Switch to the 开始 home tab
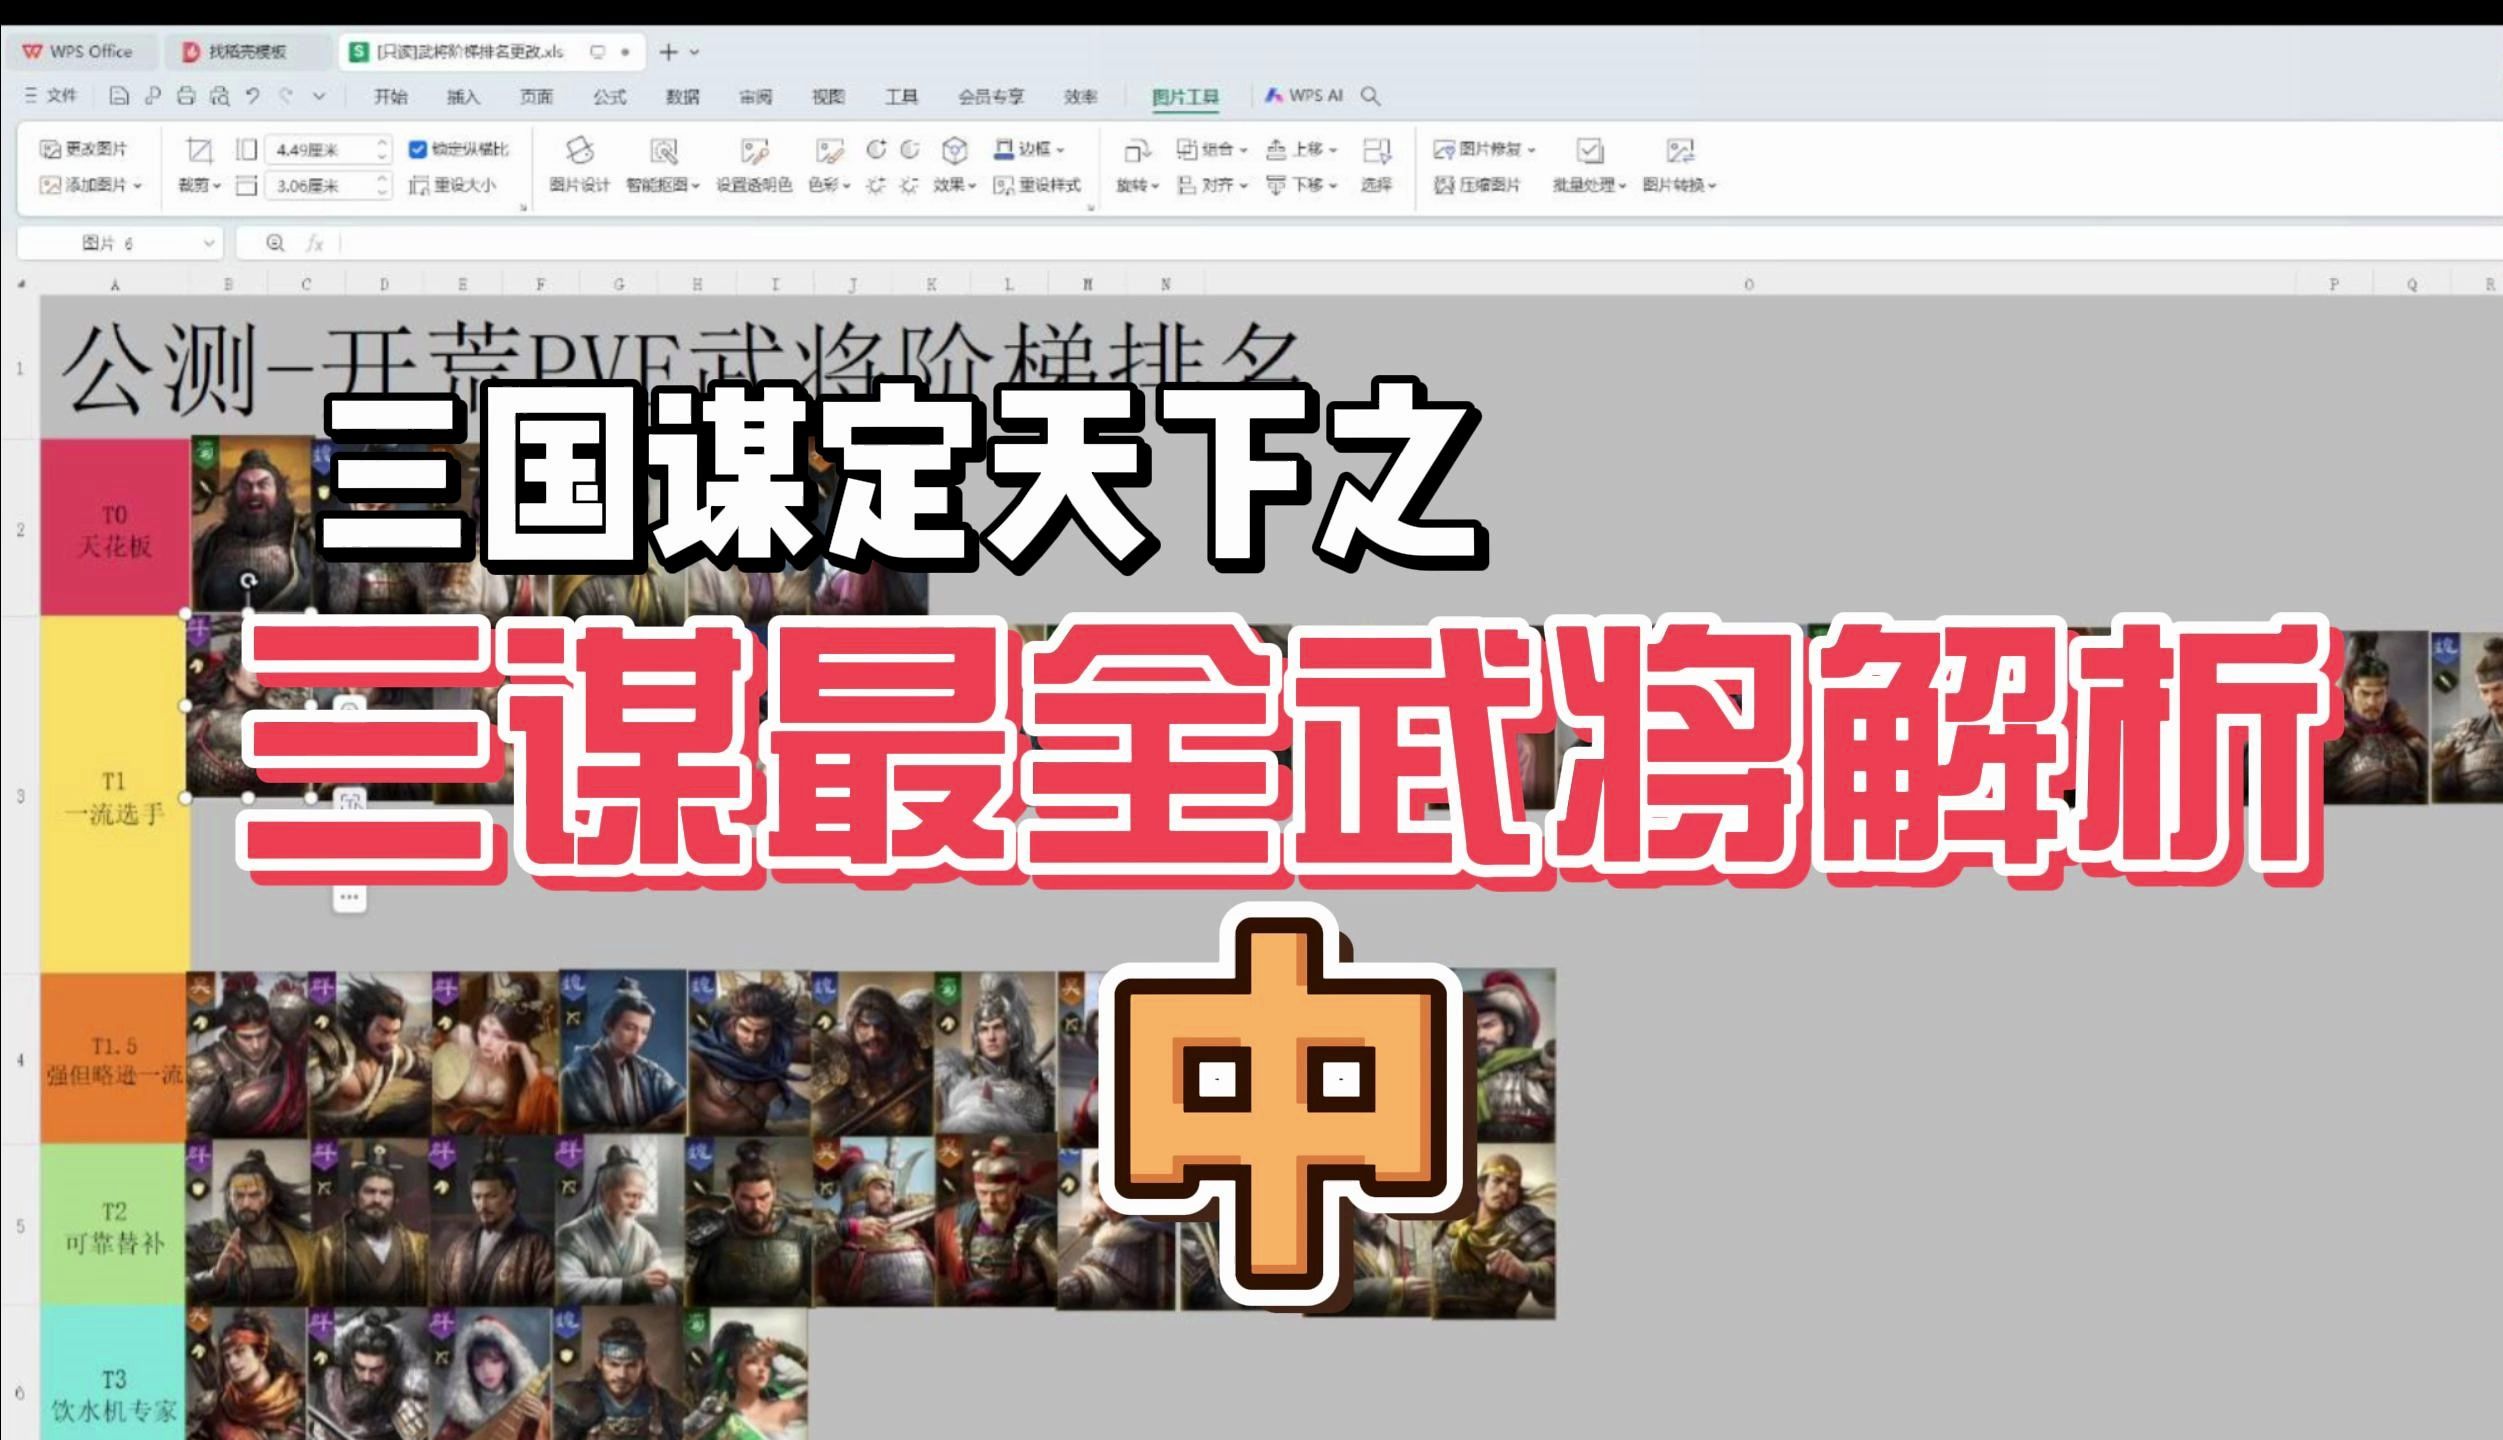Viewport: 2503px width, 1440px height. click(390, 96)
